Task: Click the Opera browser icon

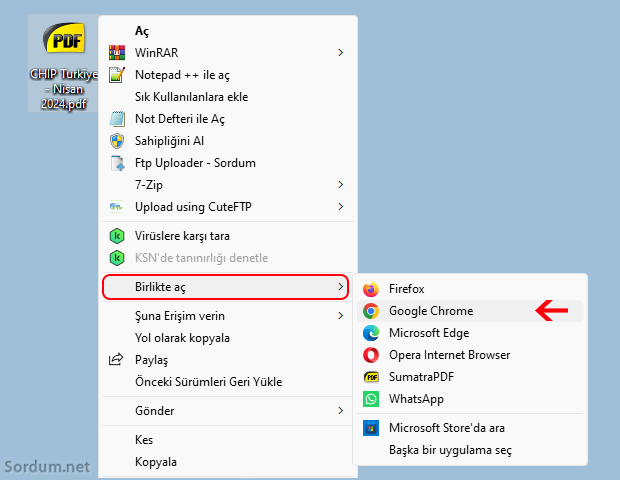Action: (371, 355)
